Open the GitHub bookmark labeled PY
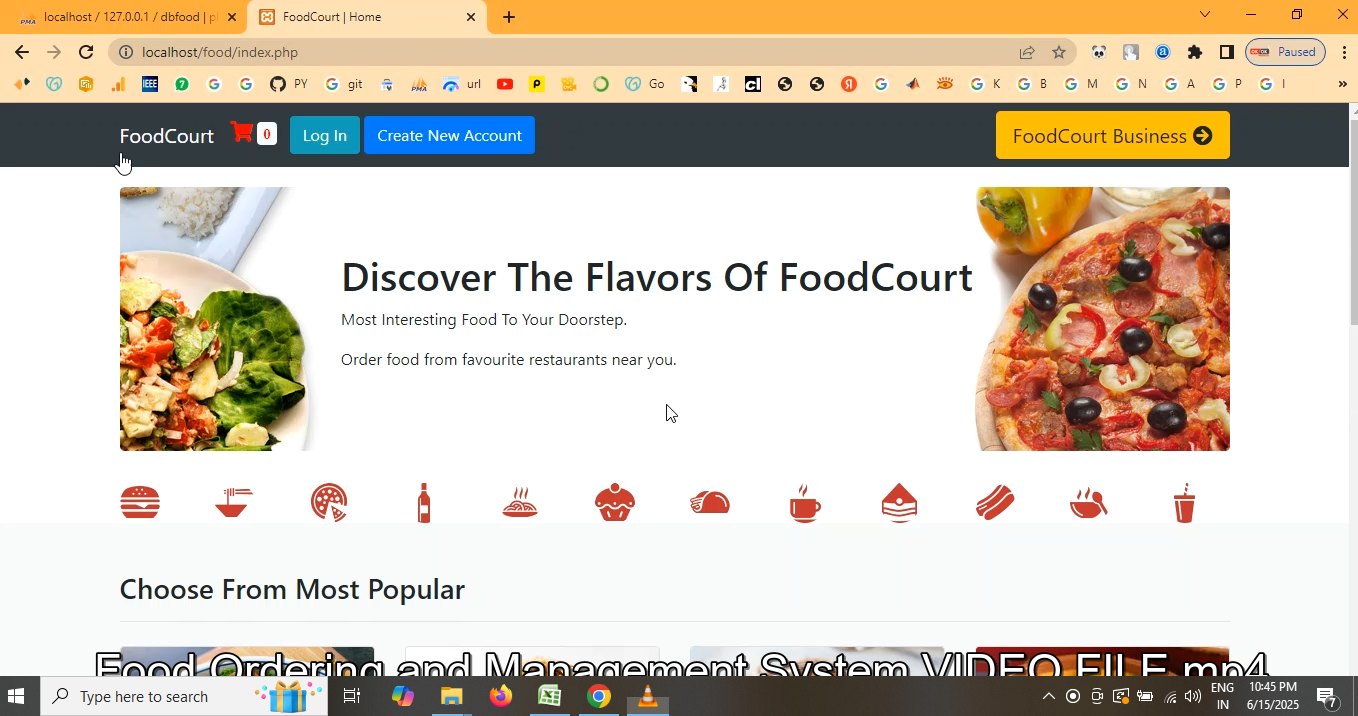 coord(288,84)
